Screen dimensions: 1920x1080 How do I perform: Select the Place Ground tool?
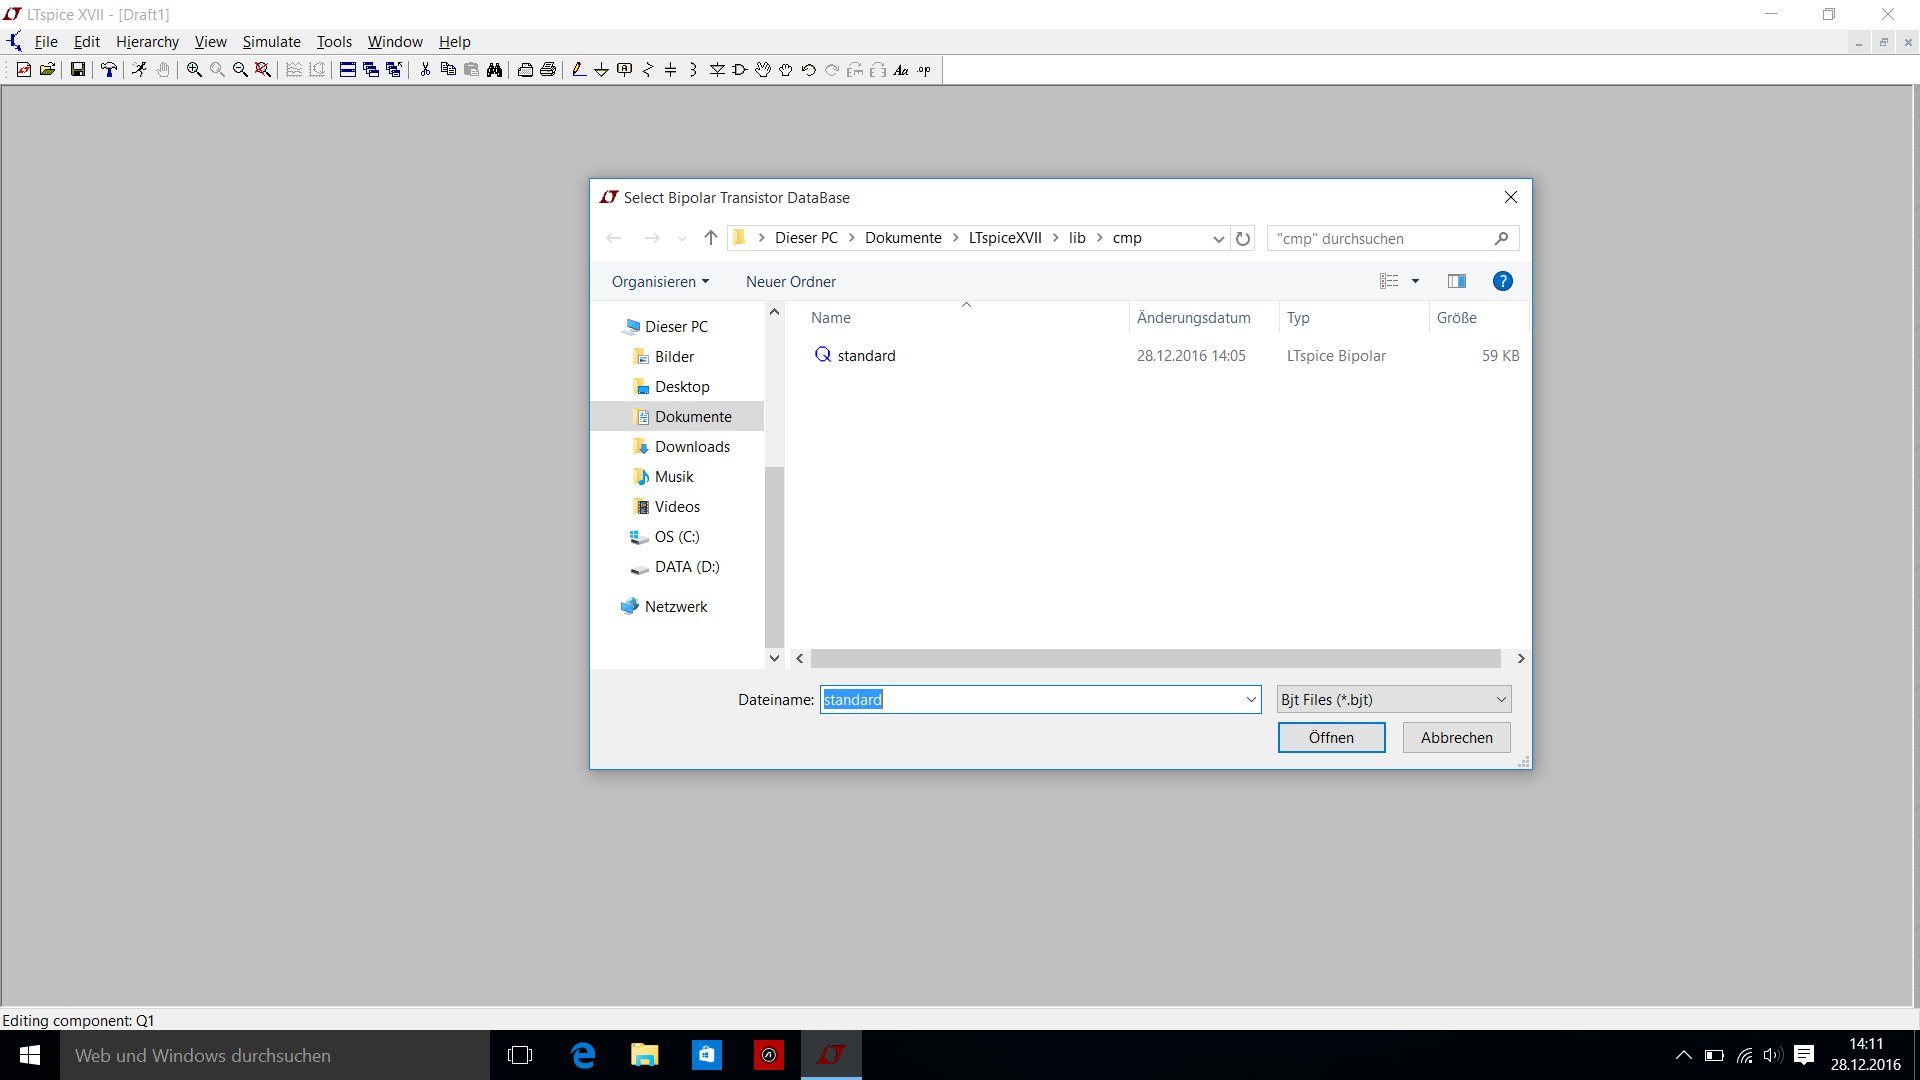(601, 70)
